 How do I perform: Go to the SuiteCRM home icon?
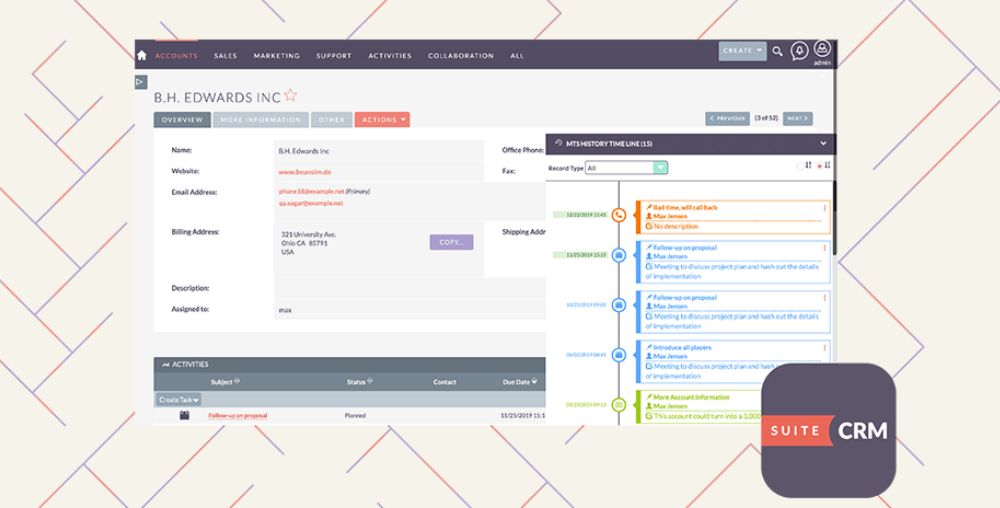142,55
